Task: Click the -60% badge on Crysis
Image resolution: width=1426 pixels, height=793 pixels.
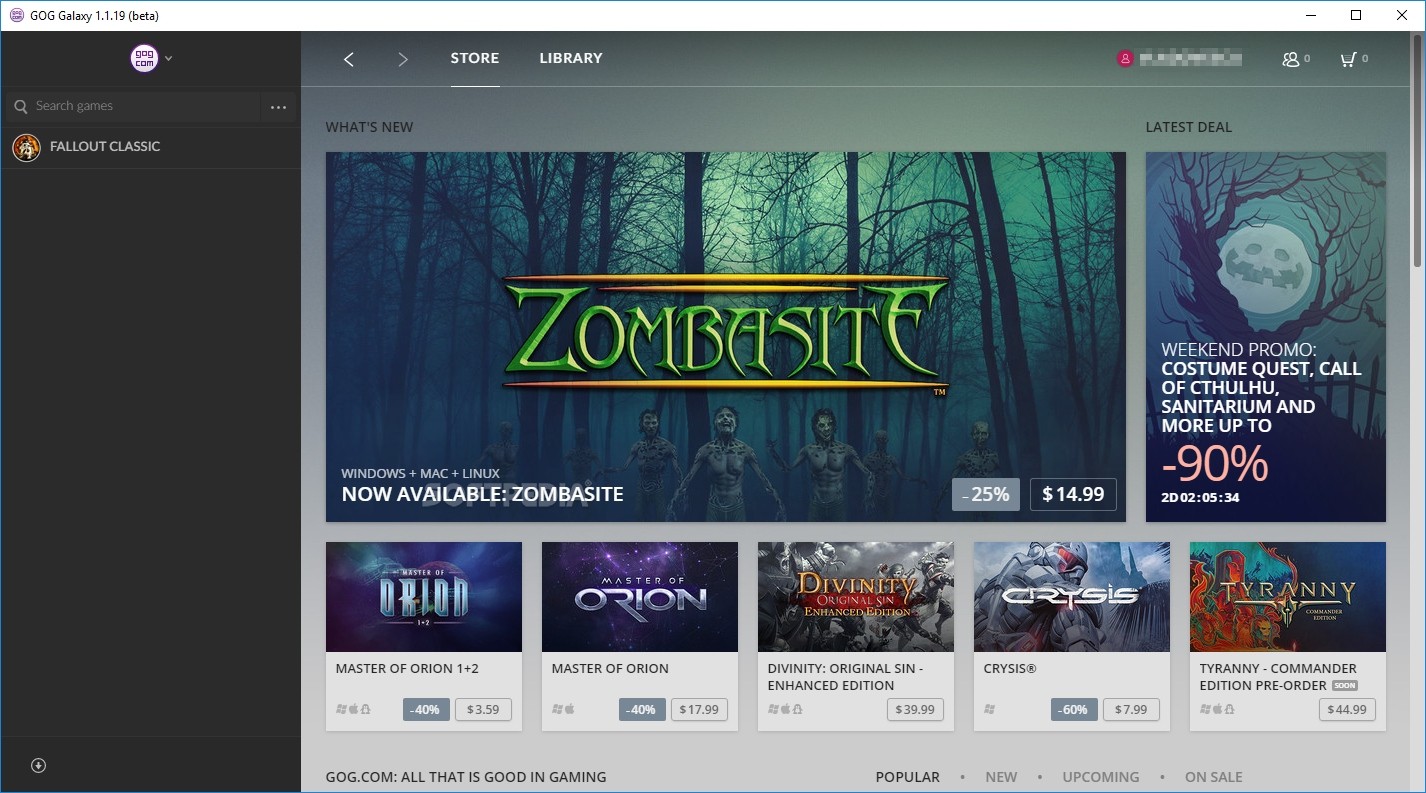Action: [x=1074, y=709]
